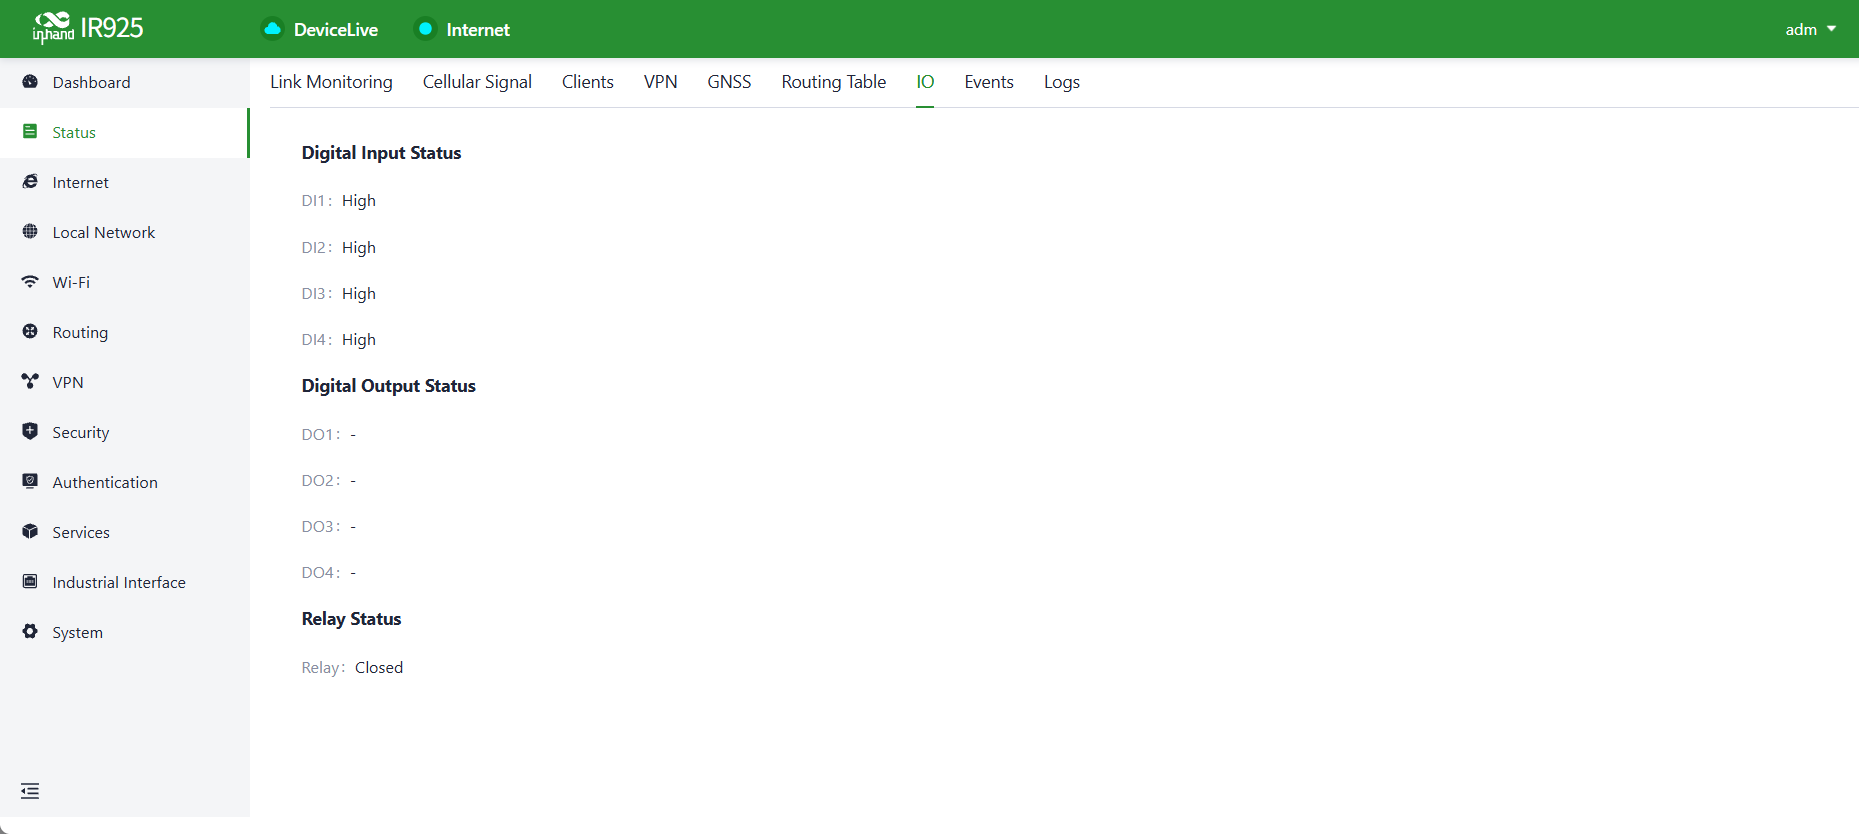The width and height of the screenshot is (1859, 834).
Task: Click the Local Network globe icon
Action: pyautogui.click(x=30, y=232)
